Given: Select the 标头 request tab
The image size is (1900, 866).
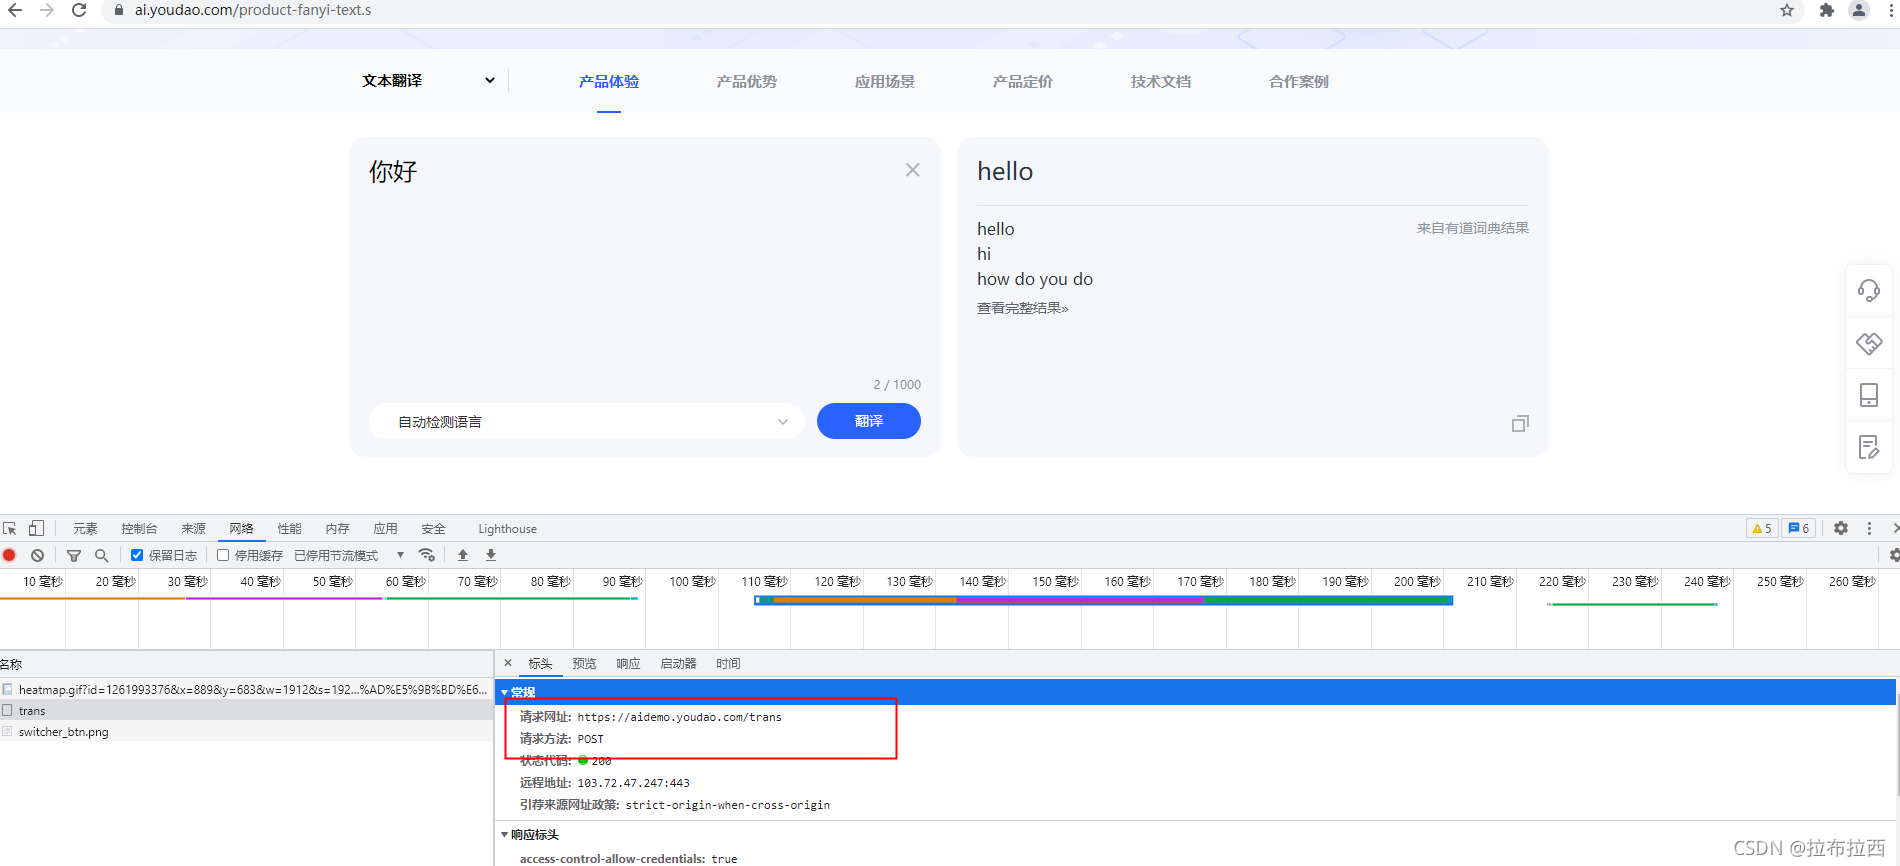Looking at the screenshot, I should point(540,664).
